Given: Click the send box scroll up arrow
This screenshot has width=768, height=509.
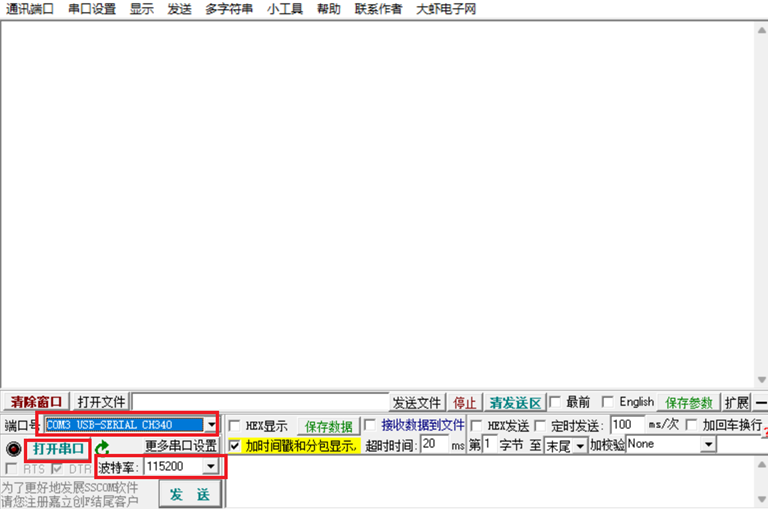Looking at the screenshot, I should click(762, 464).
